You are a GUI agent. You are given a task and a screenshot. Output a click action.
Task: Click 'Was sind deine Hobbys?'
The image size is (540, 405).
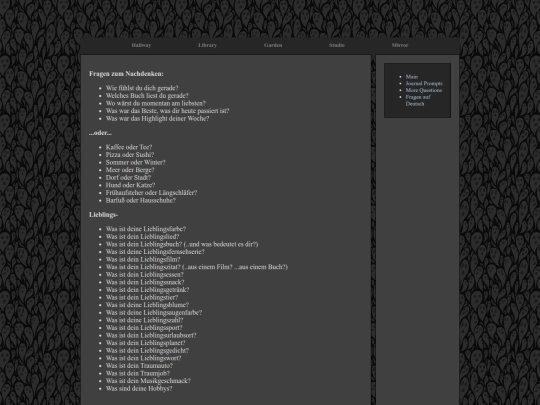[139, 388]
